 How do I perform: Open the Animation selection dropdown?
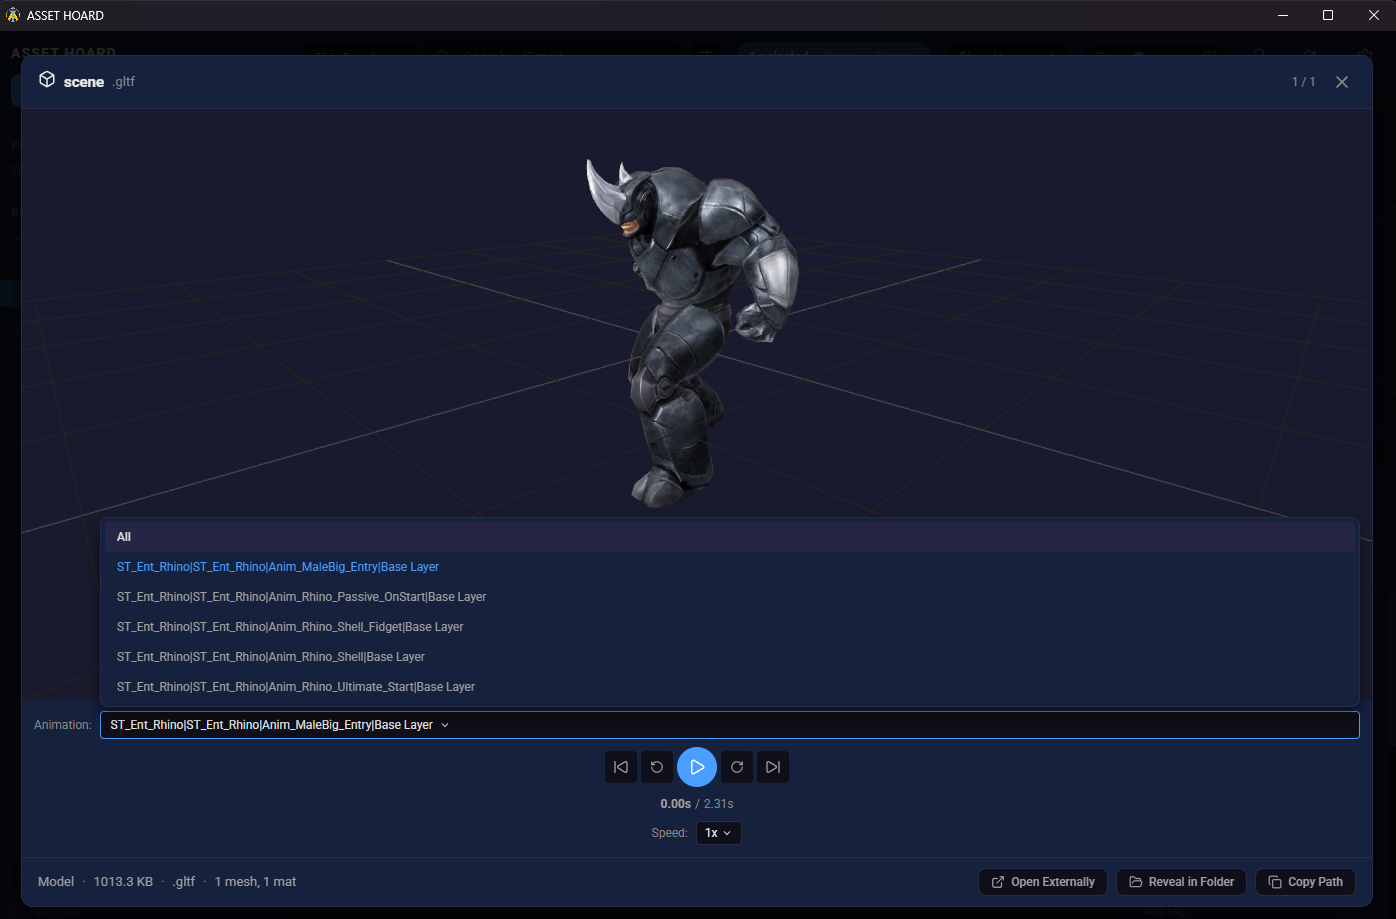[729, 724]
